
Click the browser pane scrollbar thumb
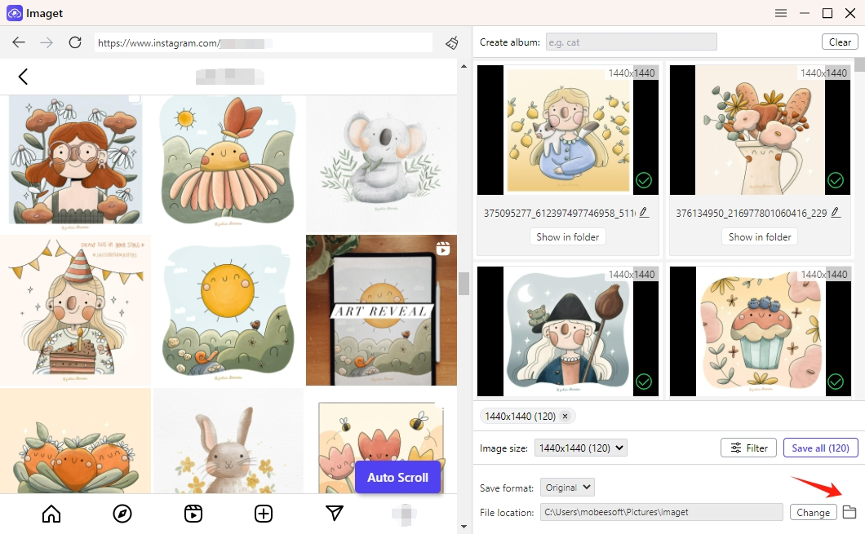[x=463, y=283]
